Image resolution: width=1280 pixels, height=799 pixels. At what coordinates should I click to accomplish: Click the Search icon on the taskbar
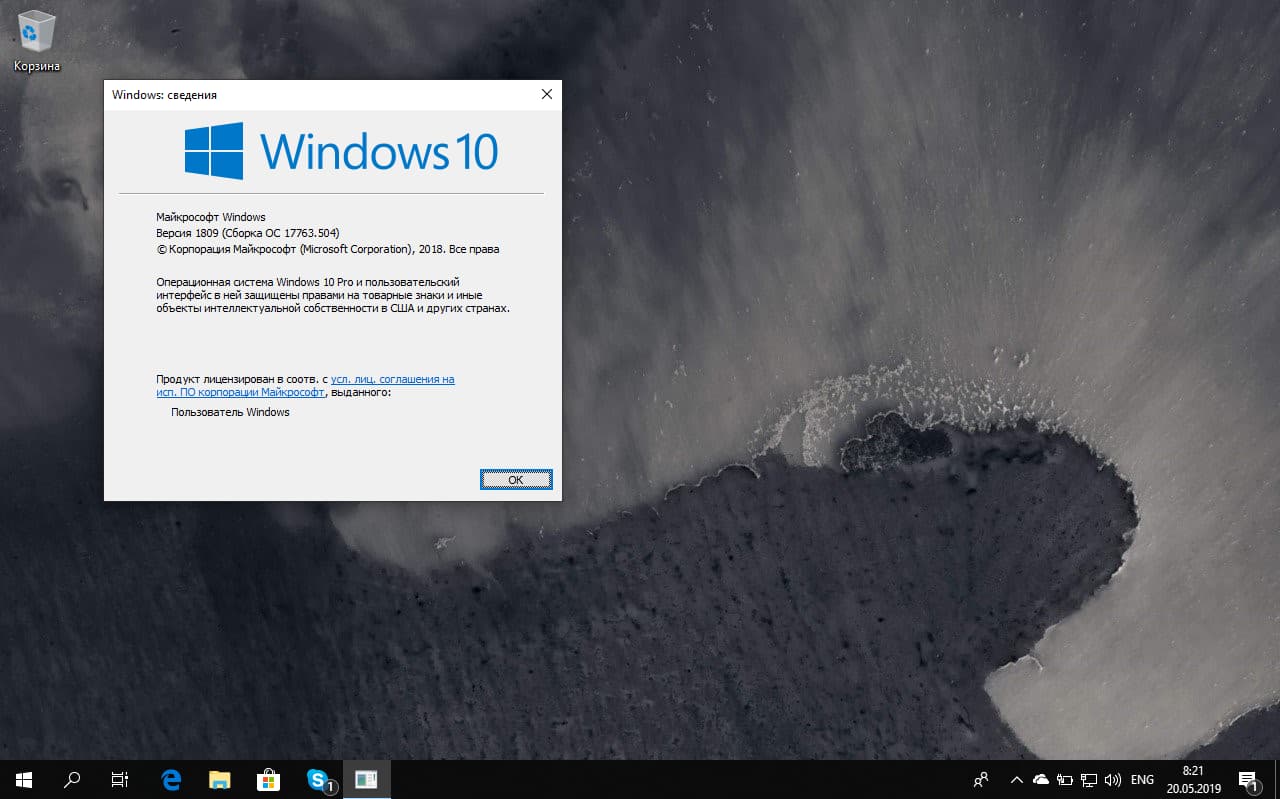click(71, 779)
